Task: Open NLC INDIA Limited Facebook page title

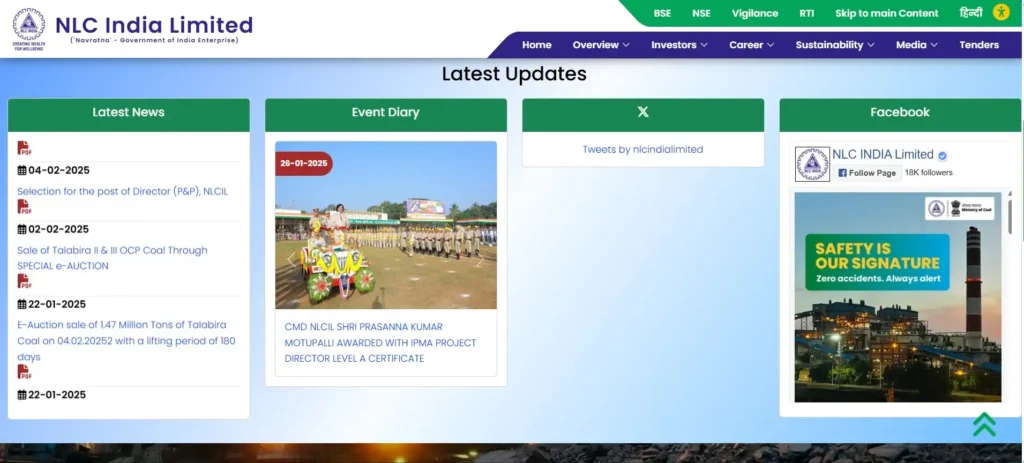Action: pyautogui.click(x=883, y=155)
